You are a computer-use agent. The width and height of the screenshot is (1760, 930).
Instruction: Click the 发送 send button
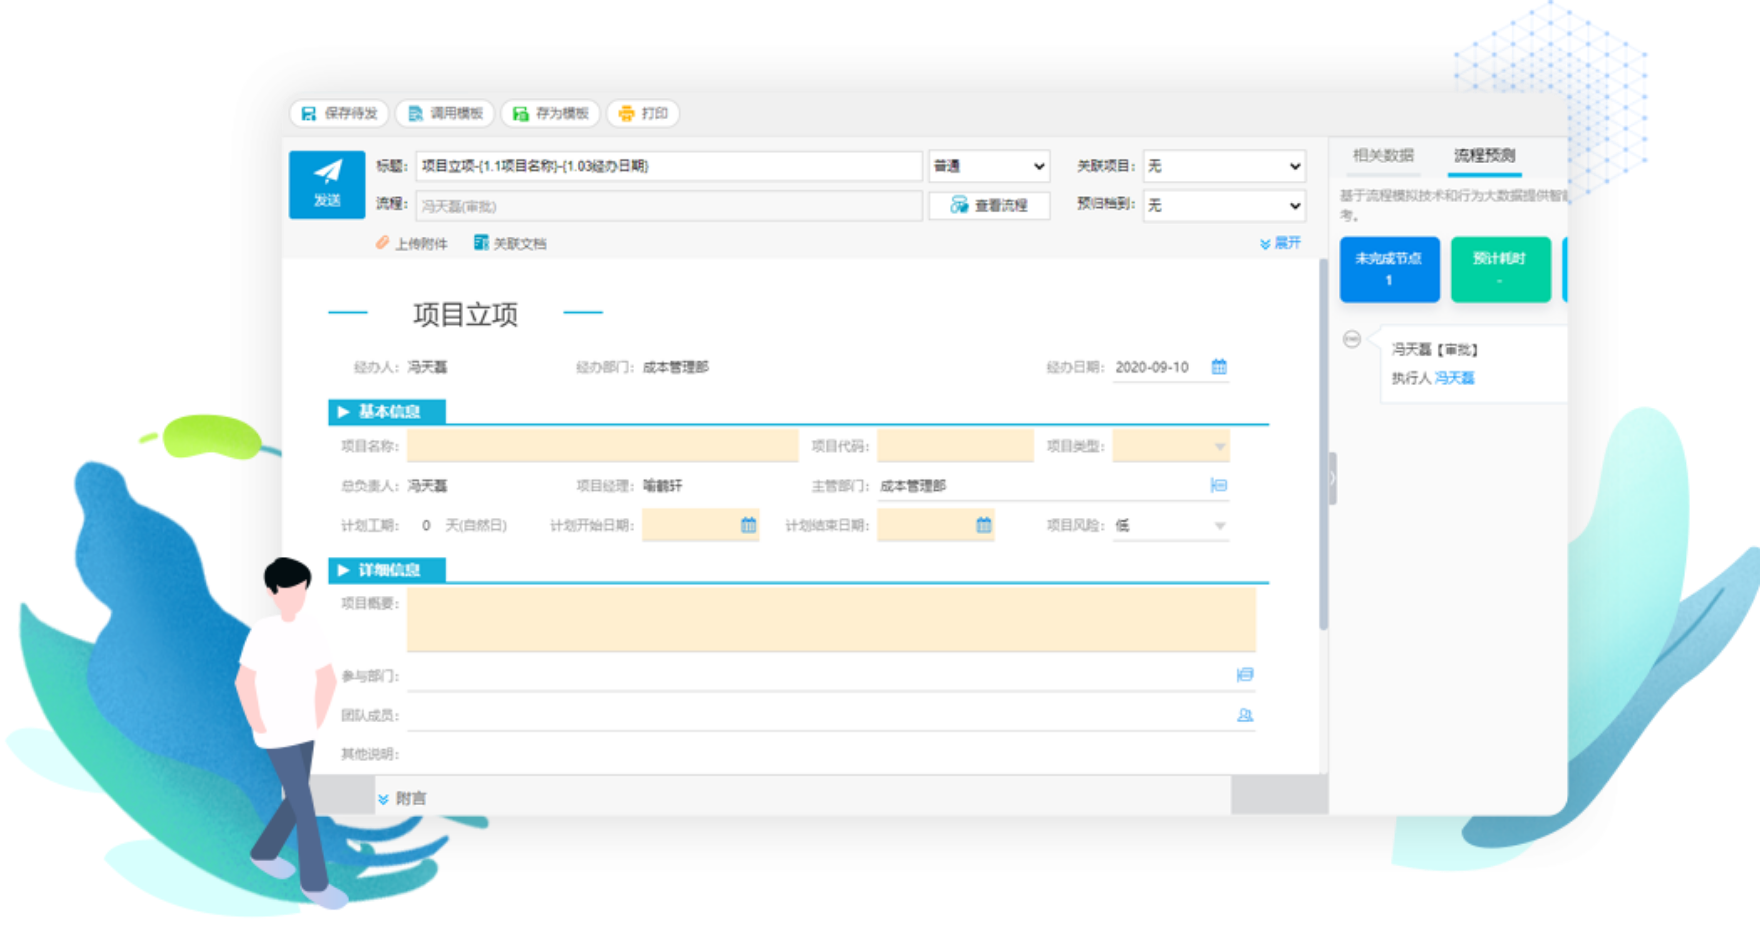click(327, 184)
